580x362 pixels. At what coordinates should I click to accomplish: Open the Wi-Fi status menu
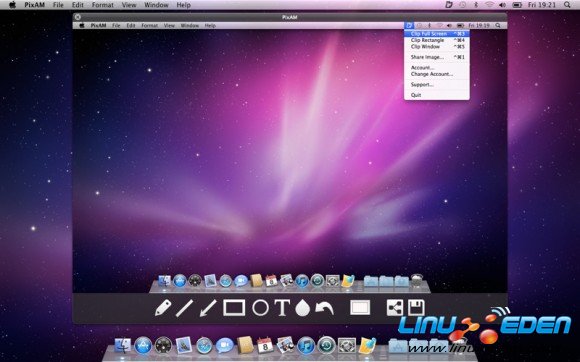click(489, 5)
